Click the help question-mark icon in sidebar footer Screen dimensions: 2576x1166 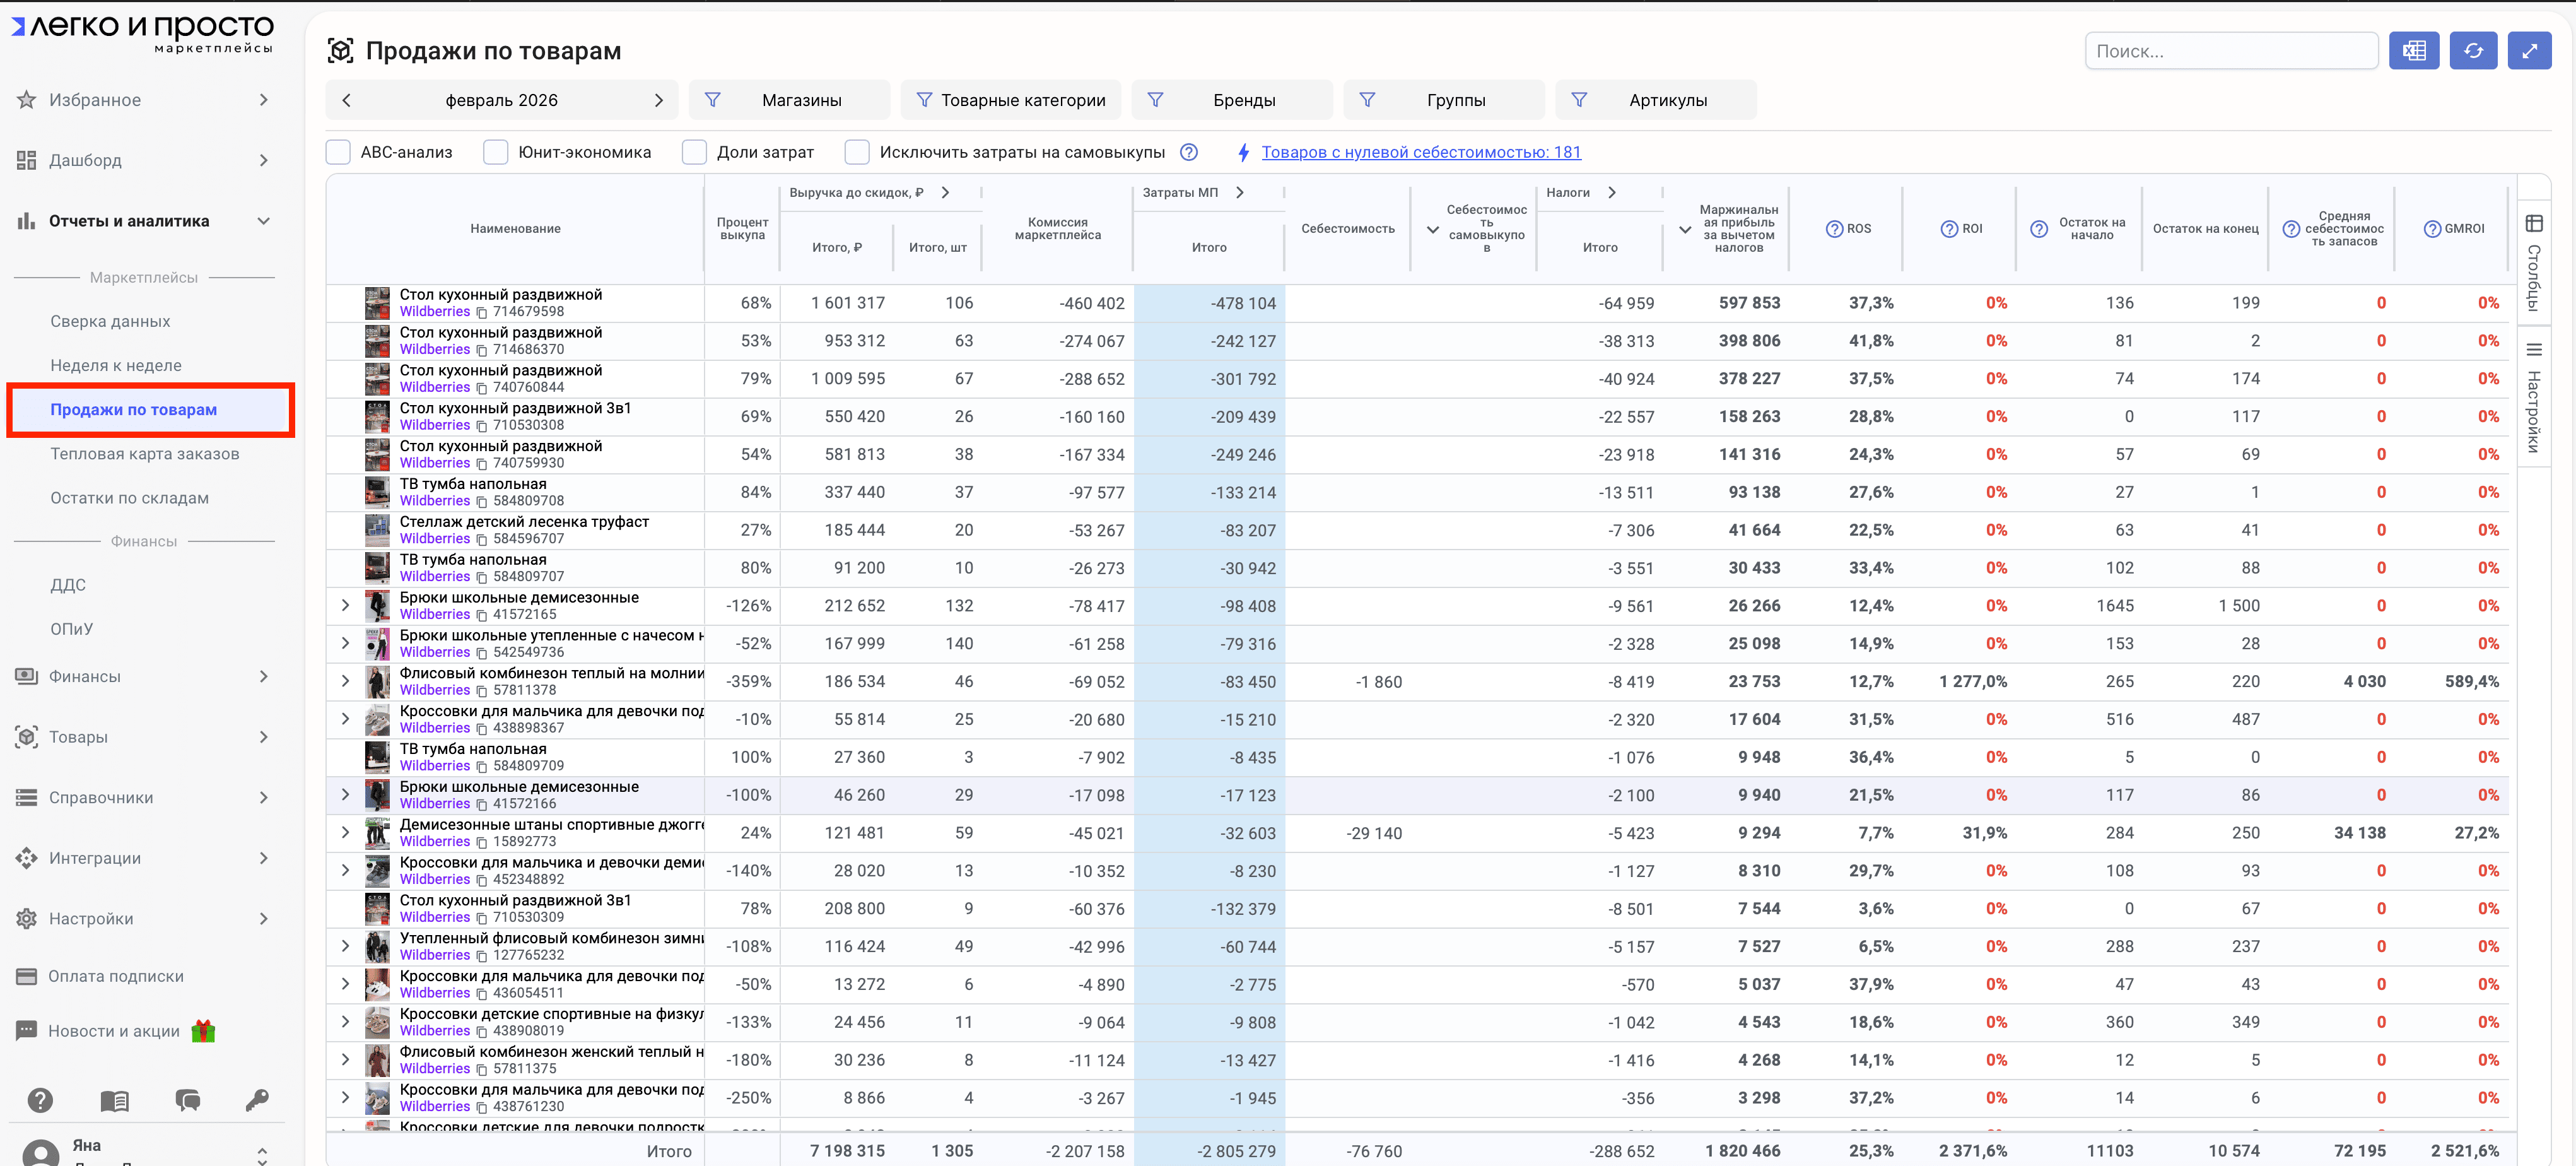click(x=40, y=1100)
